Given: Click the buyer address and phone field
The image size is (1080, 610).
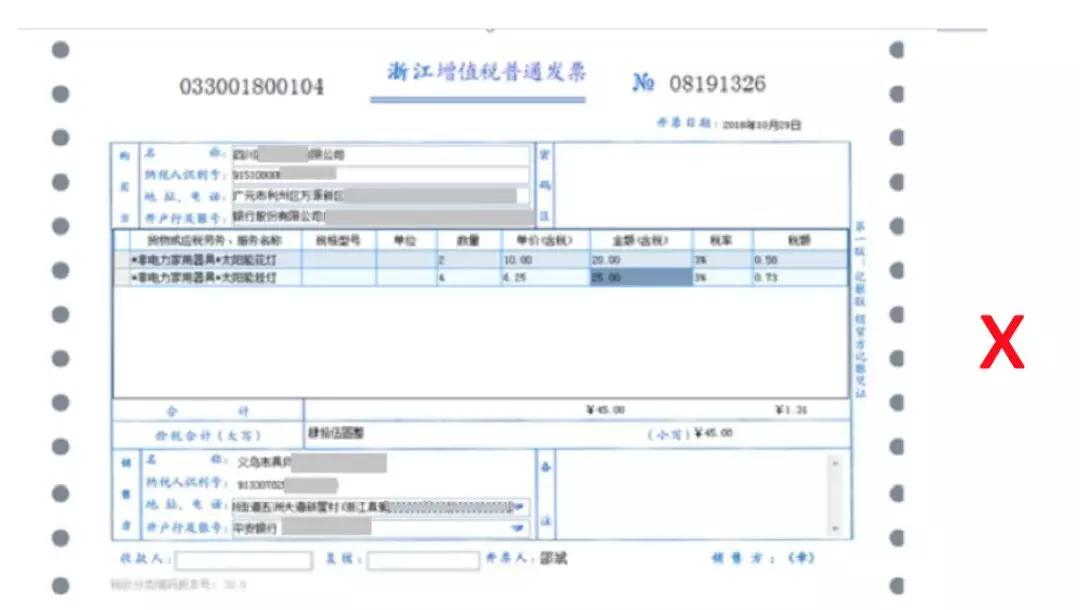Looking at the screenshot, I should 381,196.
